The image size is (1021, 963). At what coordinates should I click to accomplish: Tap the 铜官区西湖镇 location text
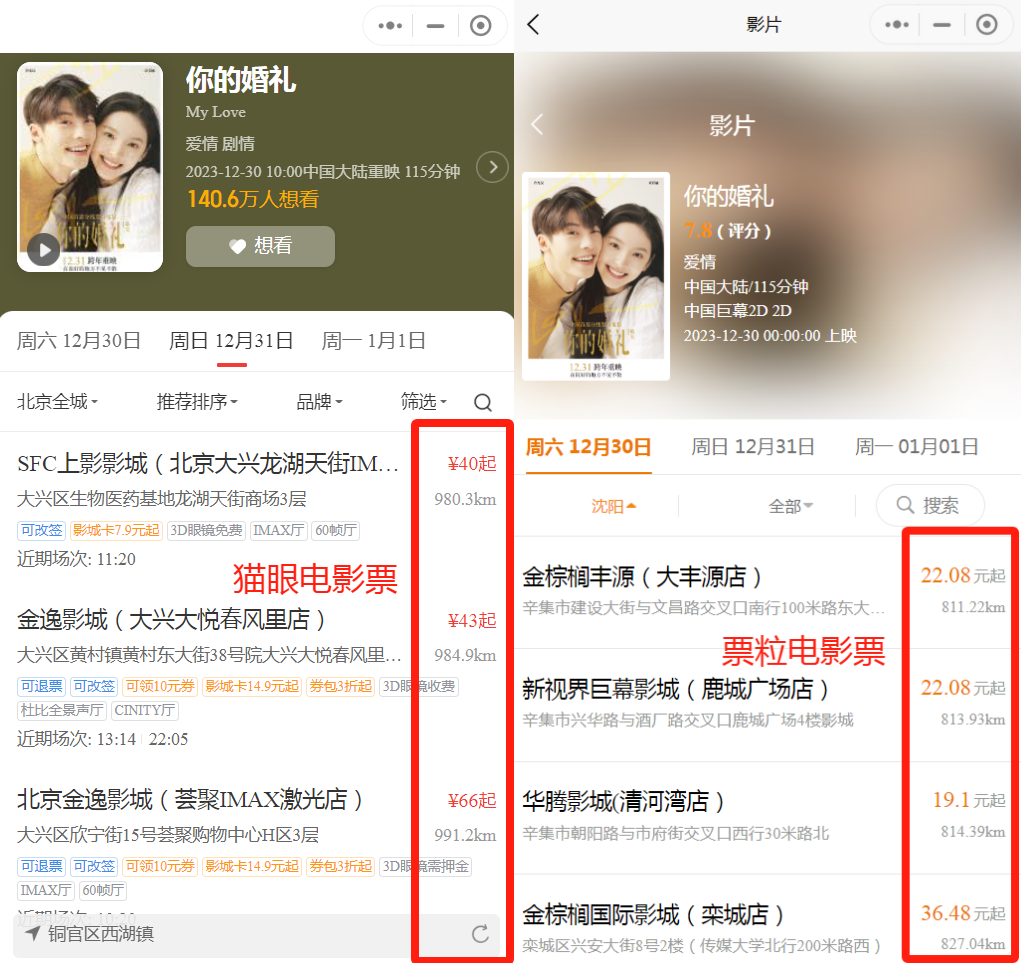click(101, 934)
